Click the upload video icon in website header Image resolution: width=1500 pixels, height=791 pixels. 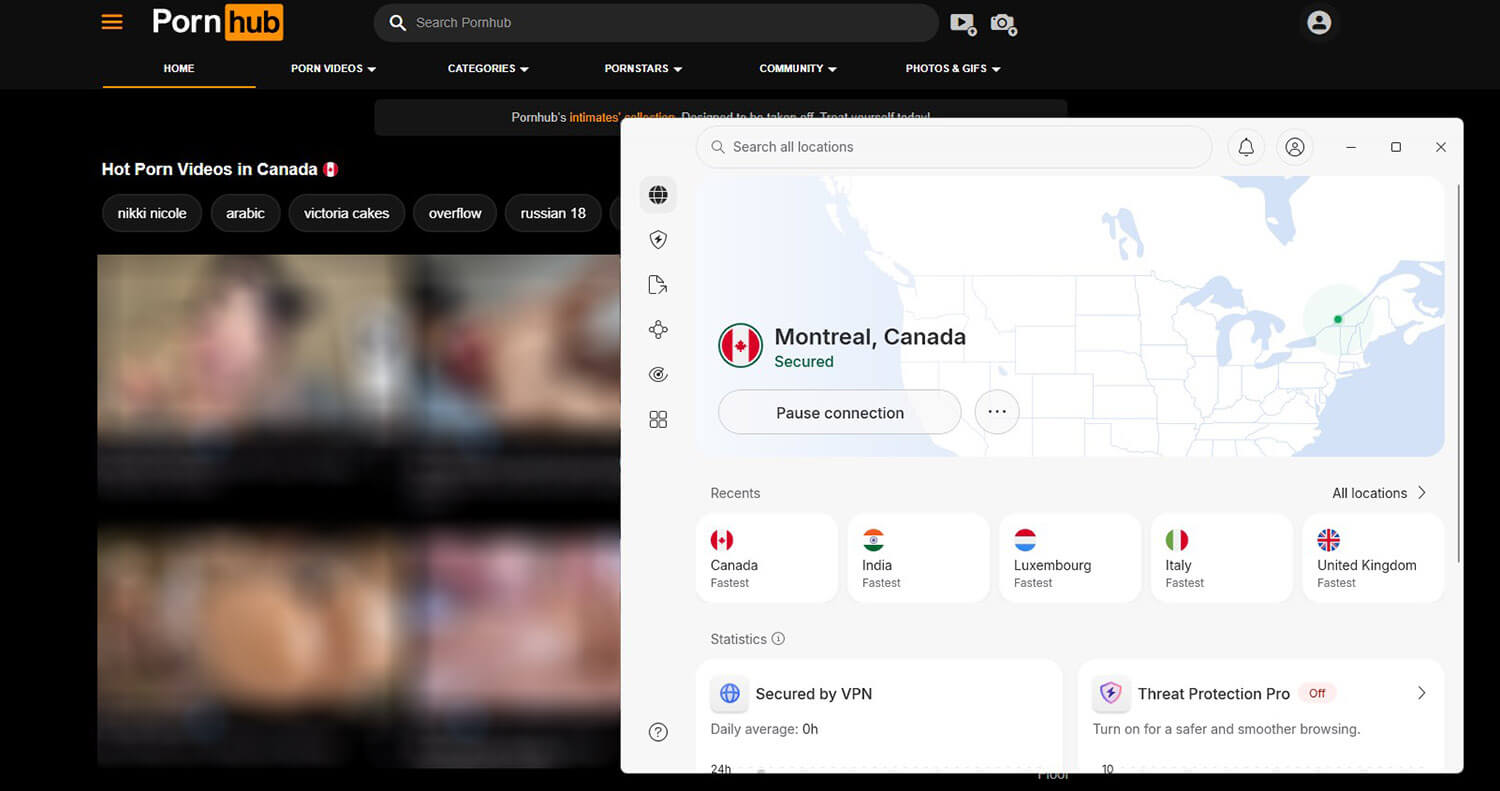click(963, 23)
